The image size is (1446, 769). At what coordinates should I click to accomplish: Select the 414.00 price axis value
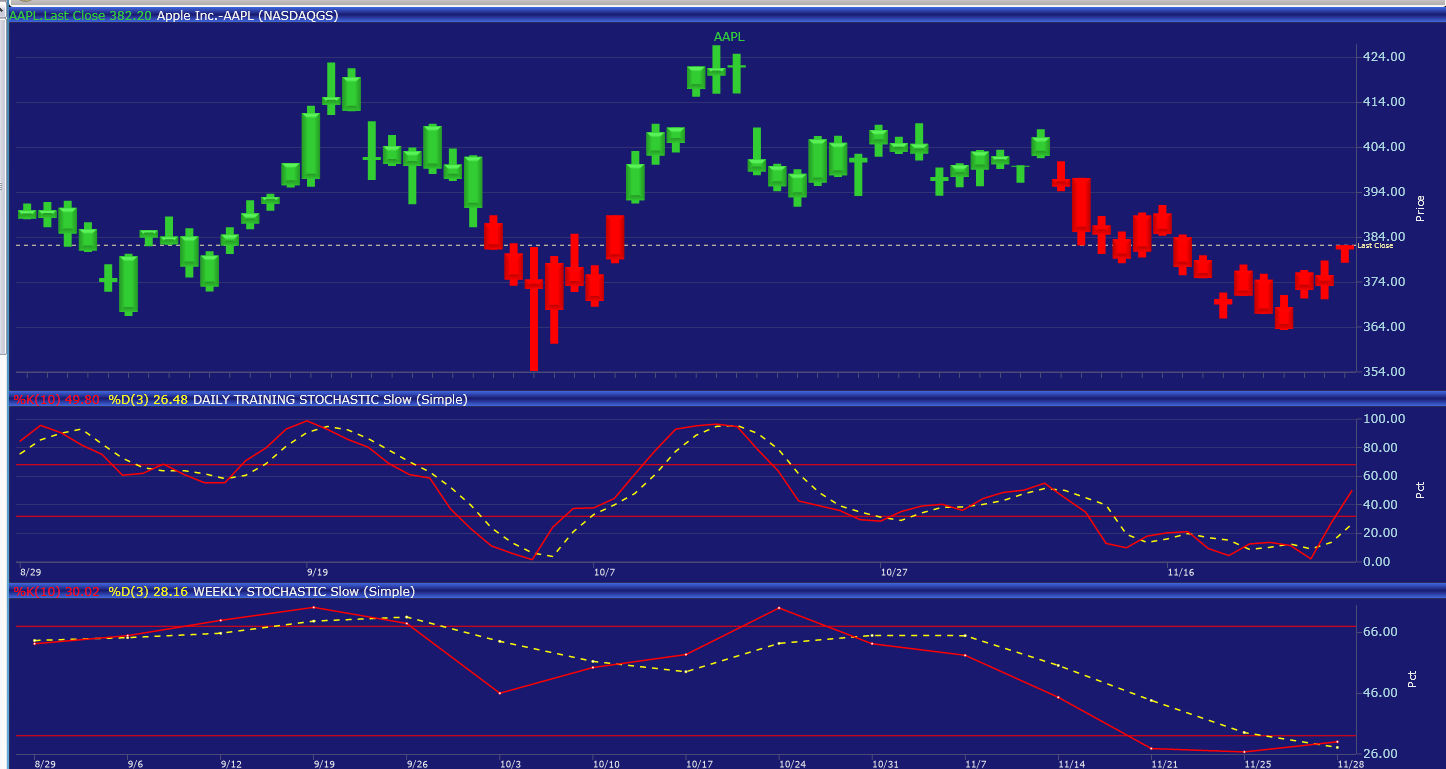1385,102
